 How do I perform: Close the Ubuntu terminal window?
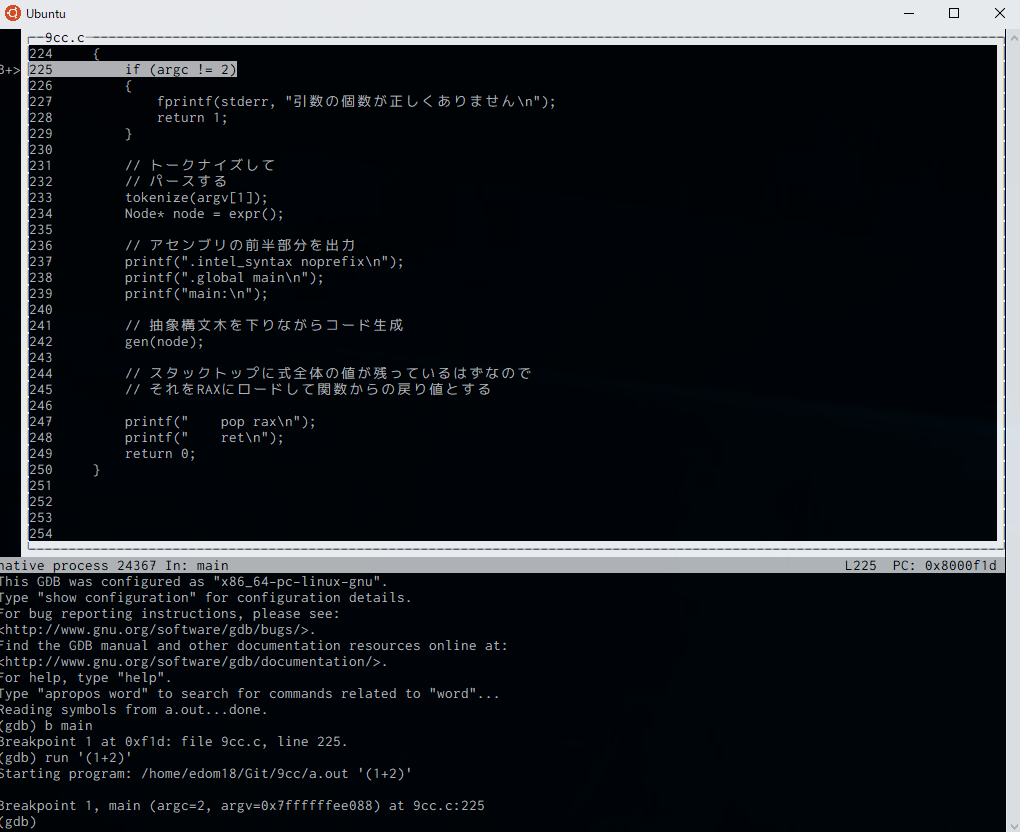click(x=1000, y=13)
